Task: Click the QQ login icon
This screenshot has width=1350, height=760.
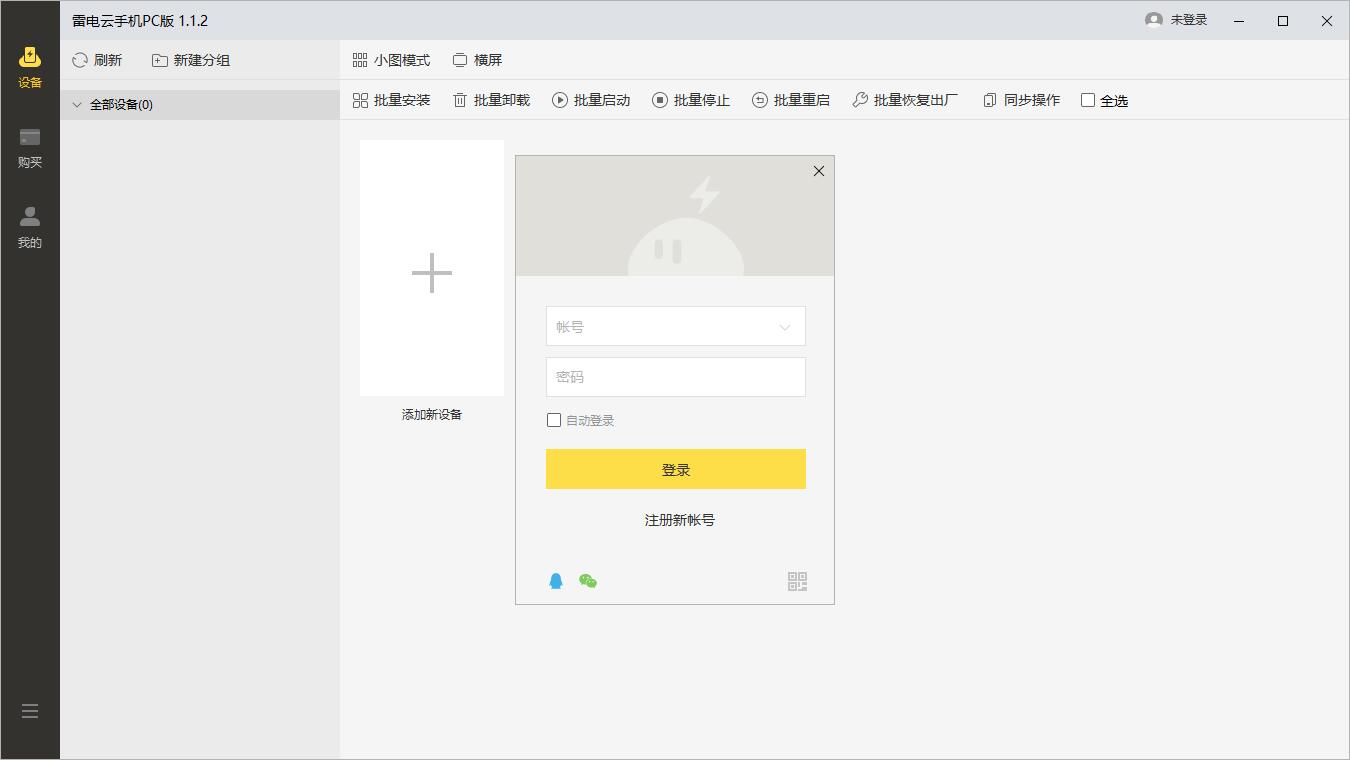Action: tap(553, 580)
